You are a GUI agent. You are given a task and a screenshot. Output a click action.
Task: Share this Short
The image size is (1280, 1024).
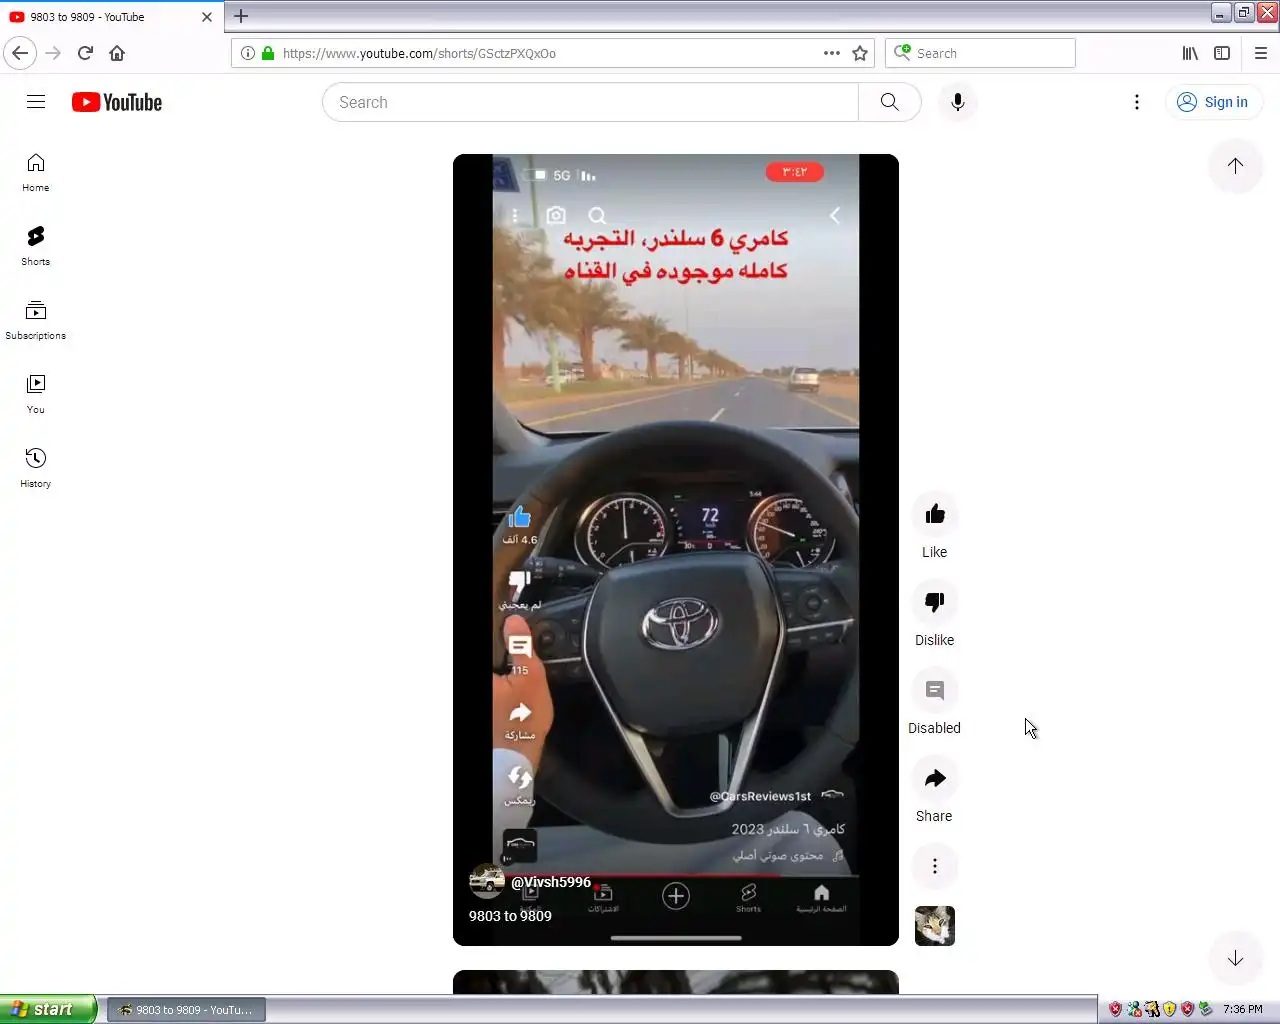tap(935, 779)
